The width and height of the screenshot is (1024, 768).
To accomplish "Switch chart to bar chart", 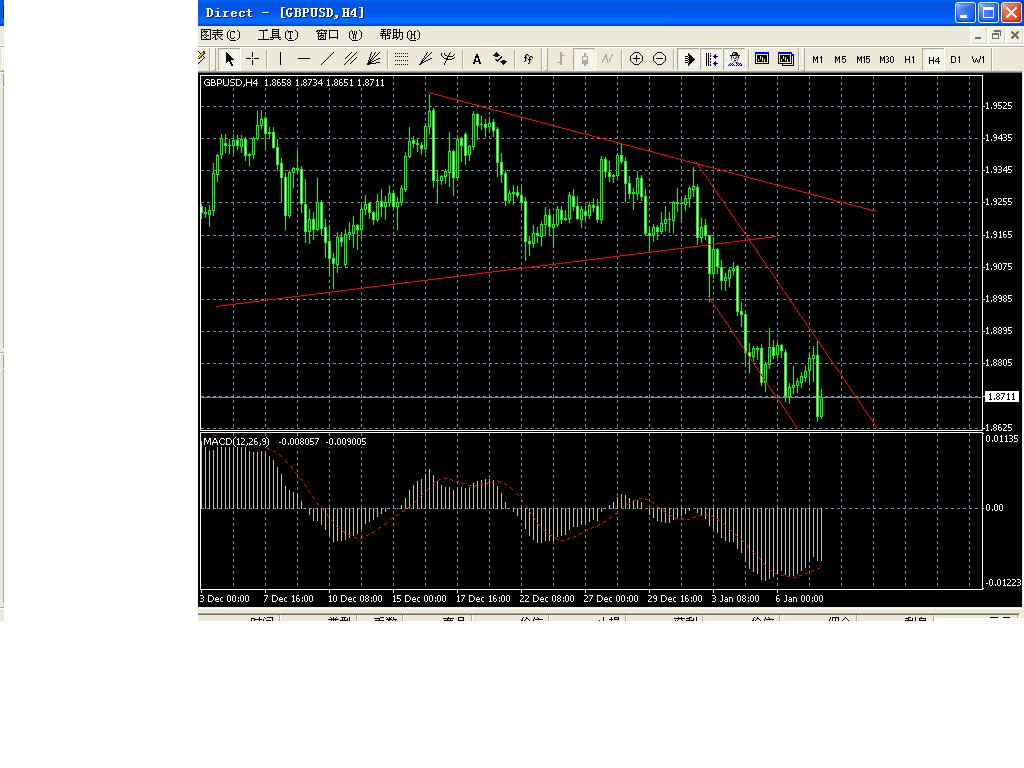I will tap(560, 59).
